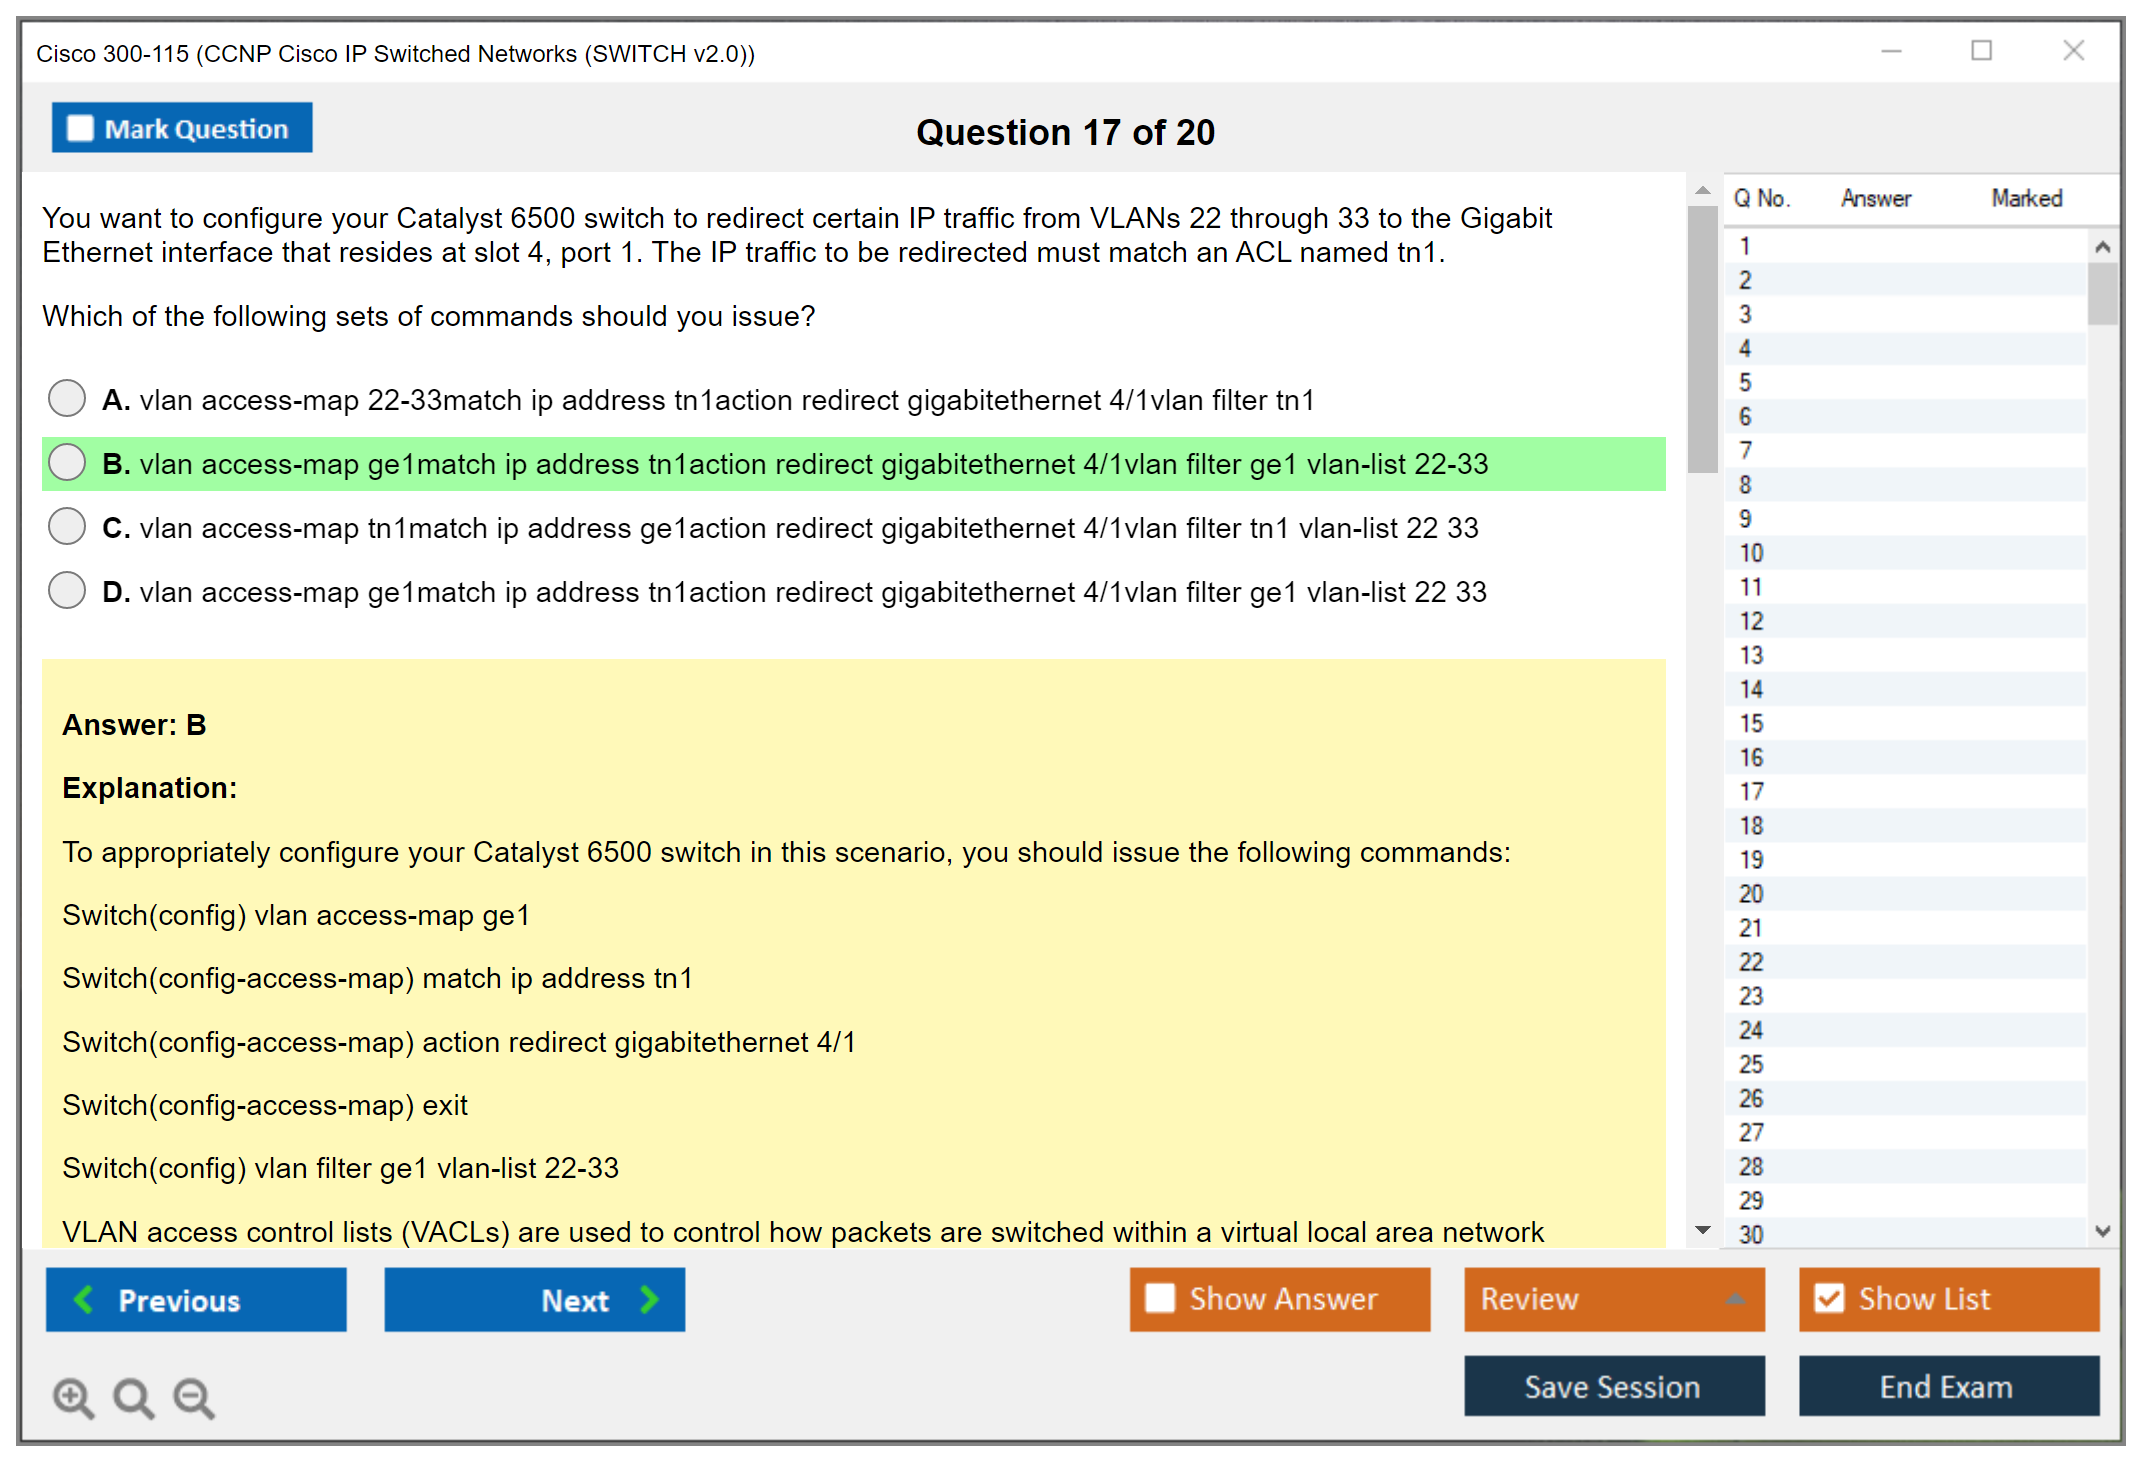
Task: Jump to question 20 in list
Action: (x=1751, y=894)
